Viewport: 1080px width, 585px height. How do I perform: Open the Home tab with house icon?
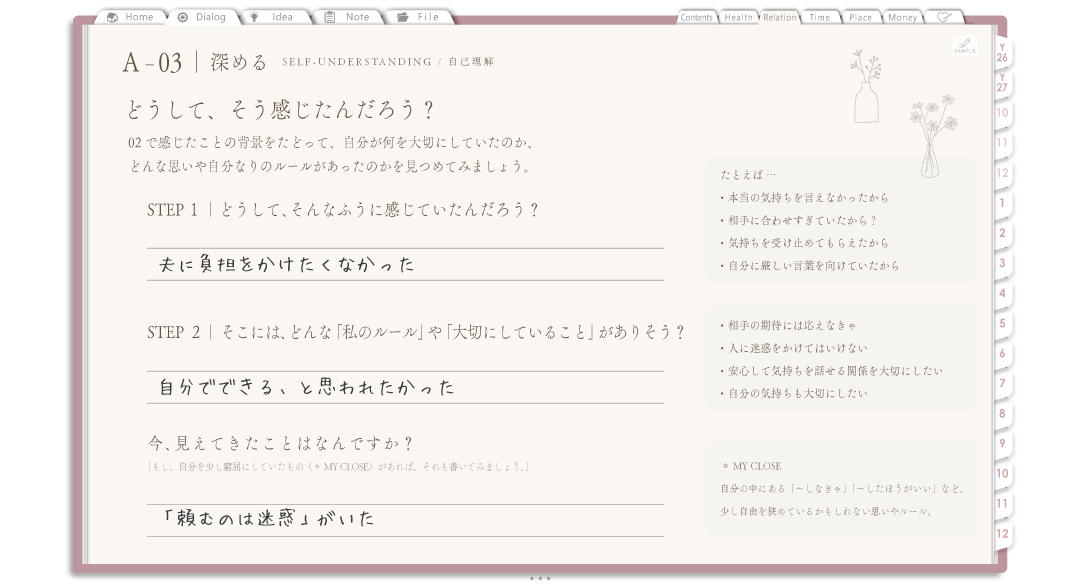131,17
